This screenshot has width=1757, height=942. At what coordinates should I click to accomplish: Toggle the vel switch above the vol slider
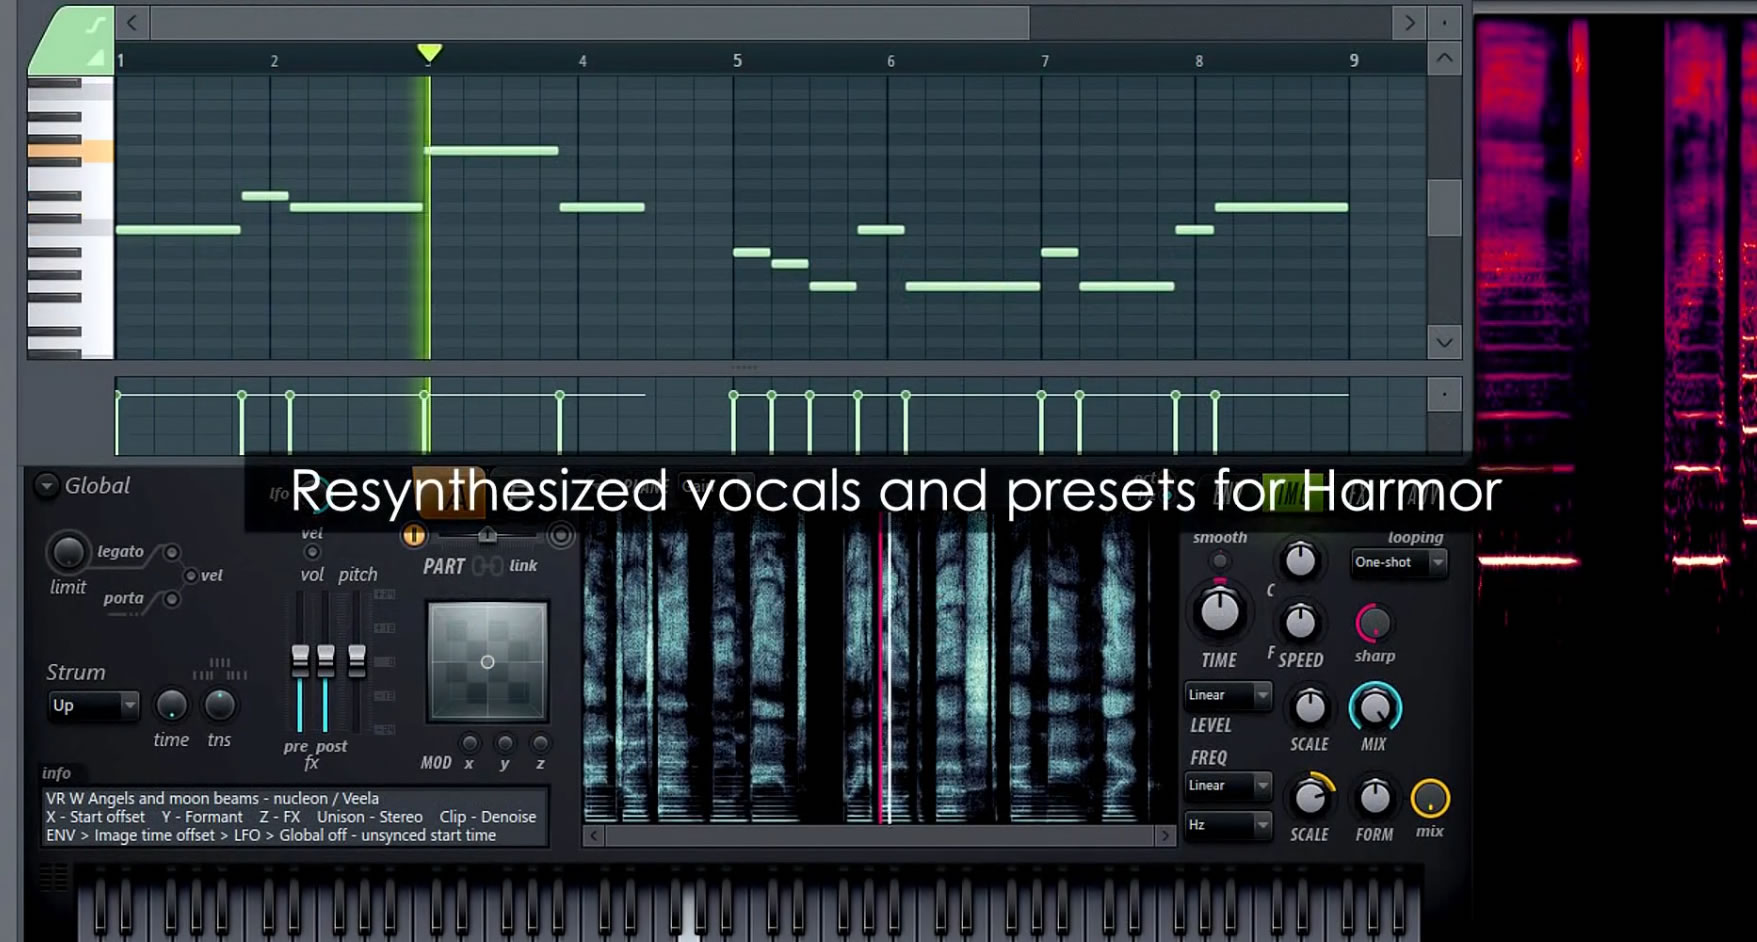312,552
